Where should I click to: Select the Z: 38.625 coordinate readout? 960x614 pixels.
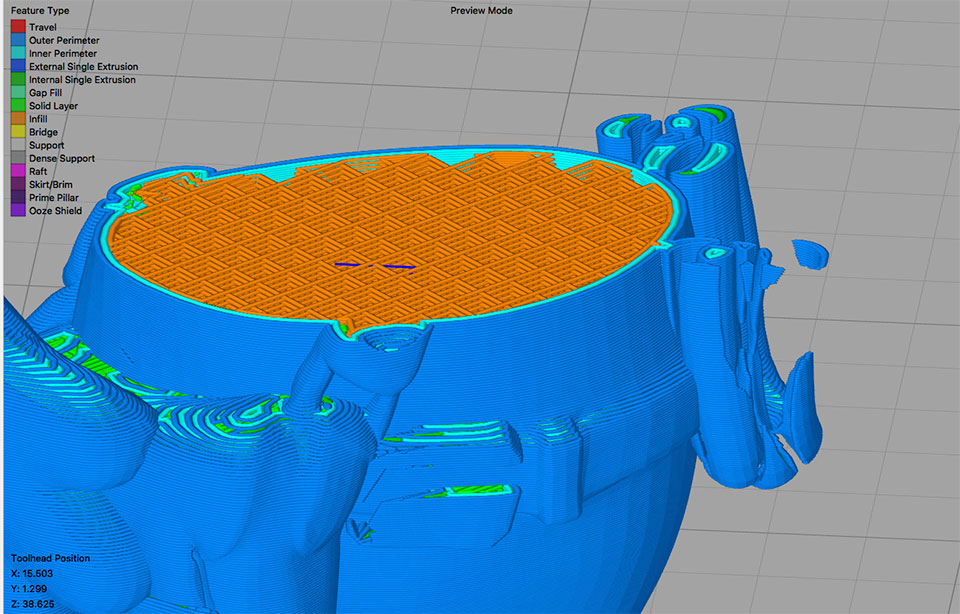coord(32,604)
